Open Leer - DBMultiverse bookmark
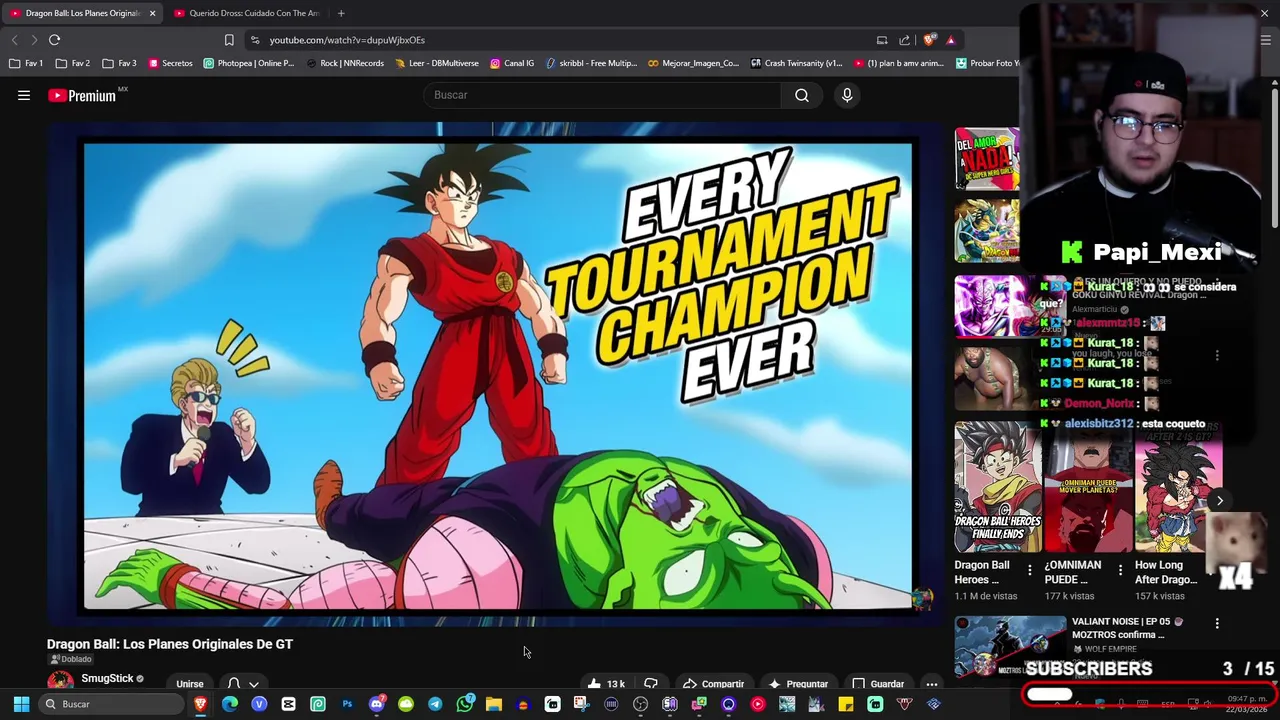1280x720 pixels. [437, 63]
